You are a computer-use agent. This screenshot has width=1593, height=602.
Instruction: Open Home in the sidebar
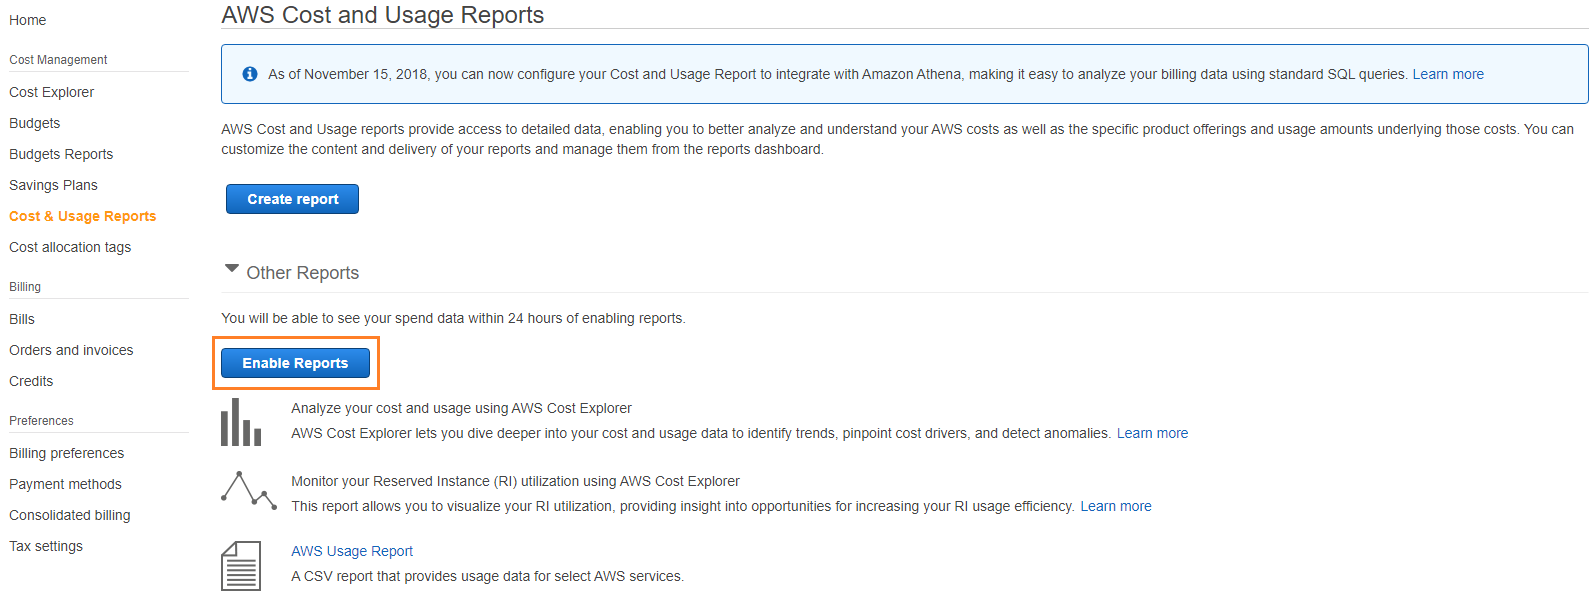coord(28,20)
